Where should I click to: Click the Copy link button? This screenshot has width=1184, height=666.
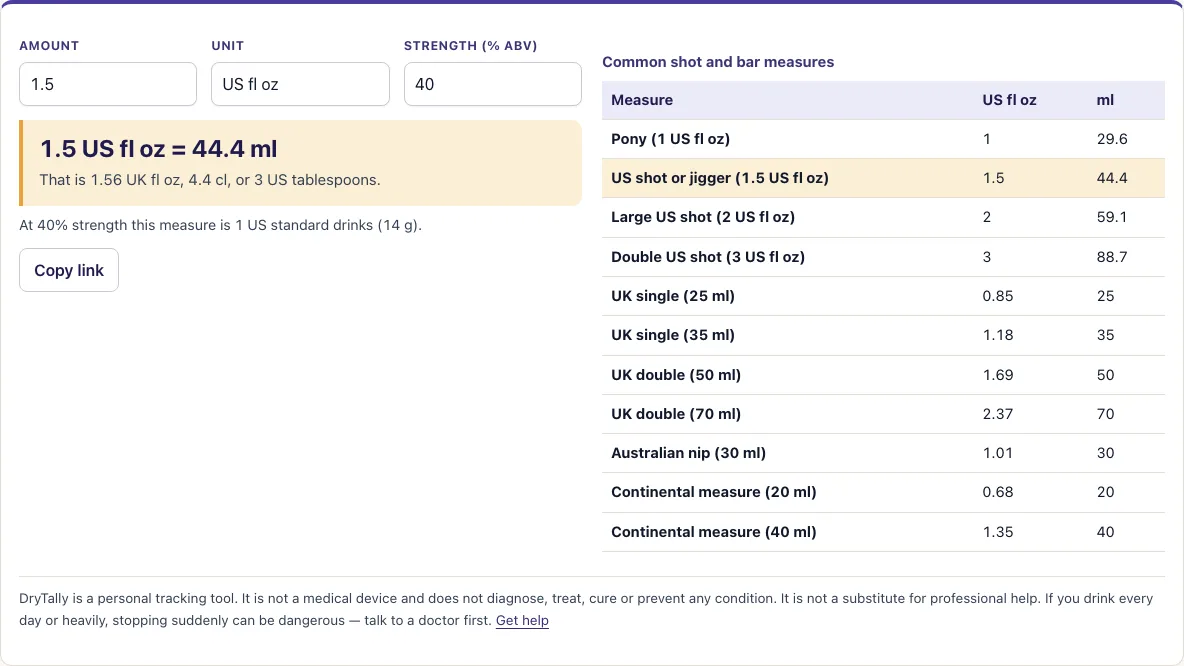point(69,270)
